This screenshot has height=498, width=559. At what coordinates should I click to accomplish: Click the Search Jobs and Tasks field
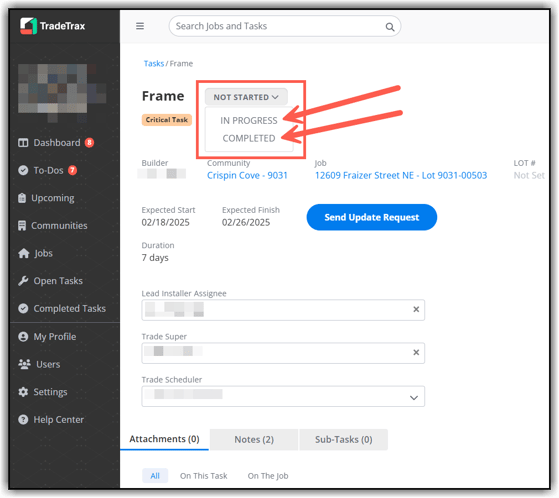(x=284, y=26)
